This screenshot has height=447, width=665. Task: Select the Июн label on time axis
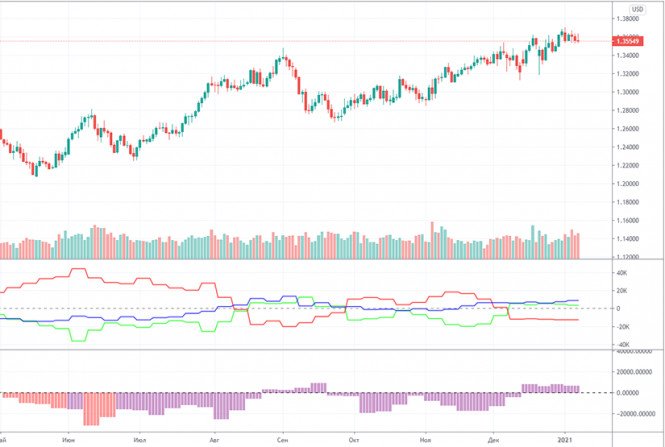click(69, 439)
